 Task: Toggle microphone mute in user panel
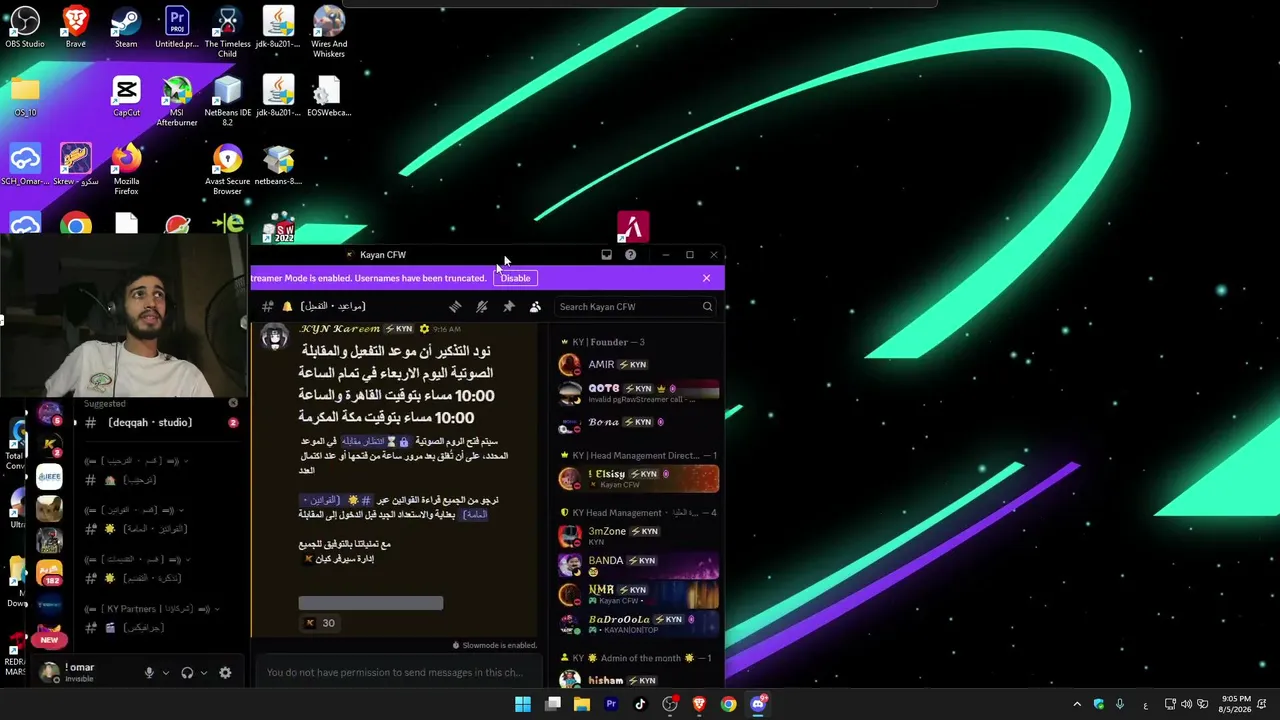pyautogui.click(x=149, y=673)
